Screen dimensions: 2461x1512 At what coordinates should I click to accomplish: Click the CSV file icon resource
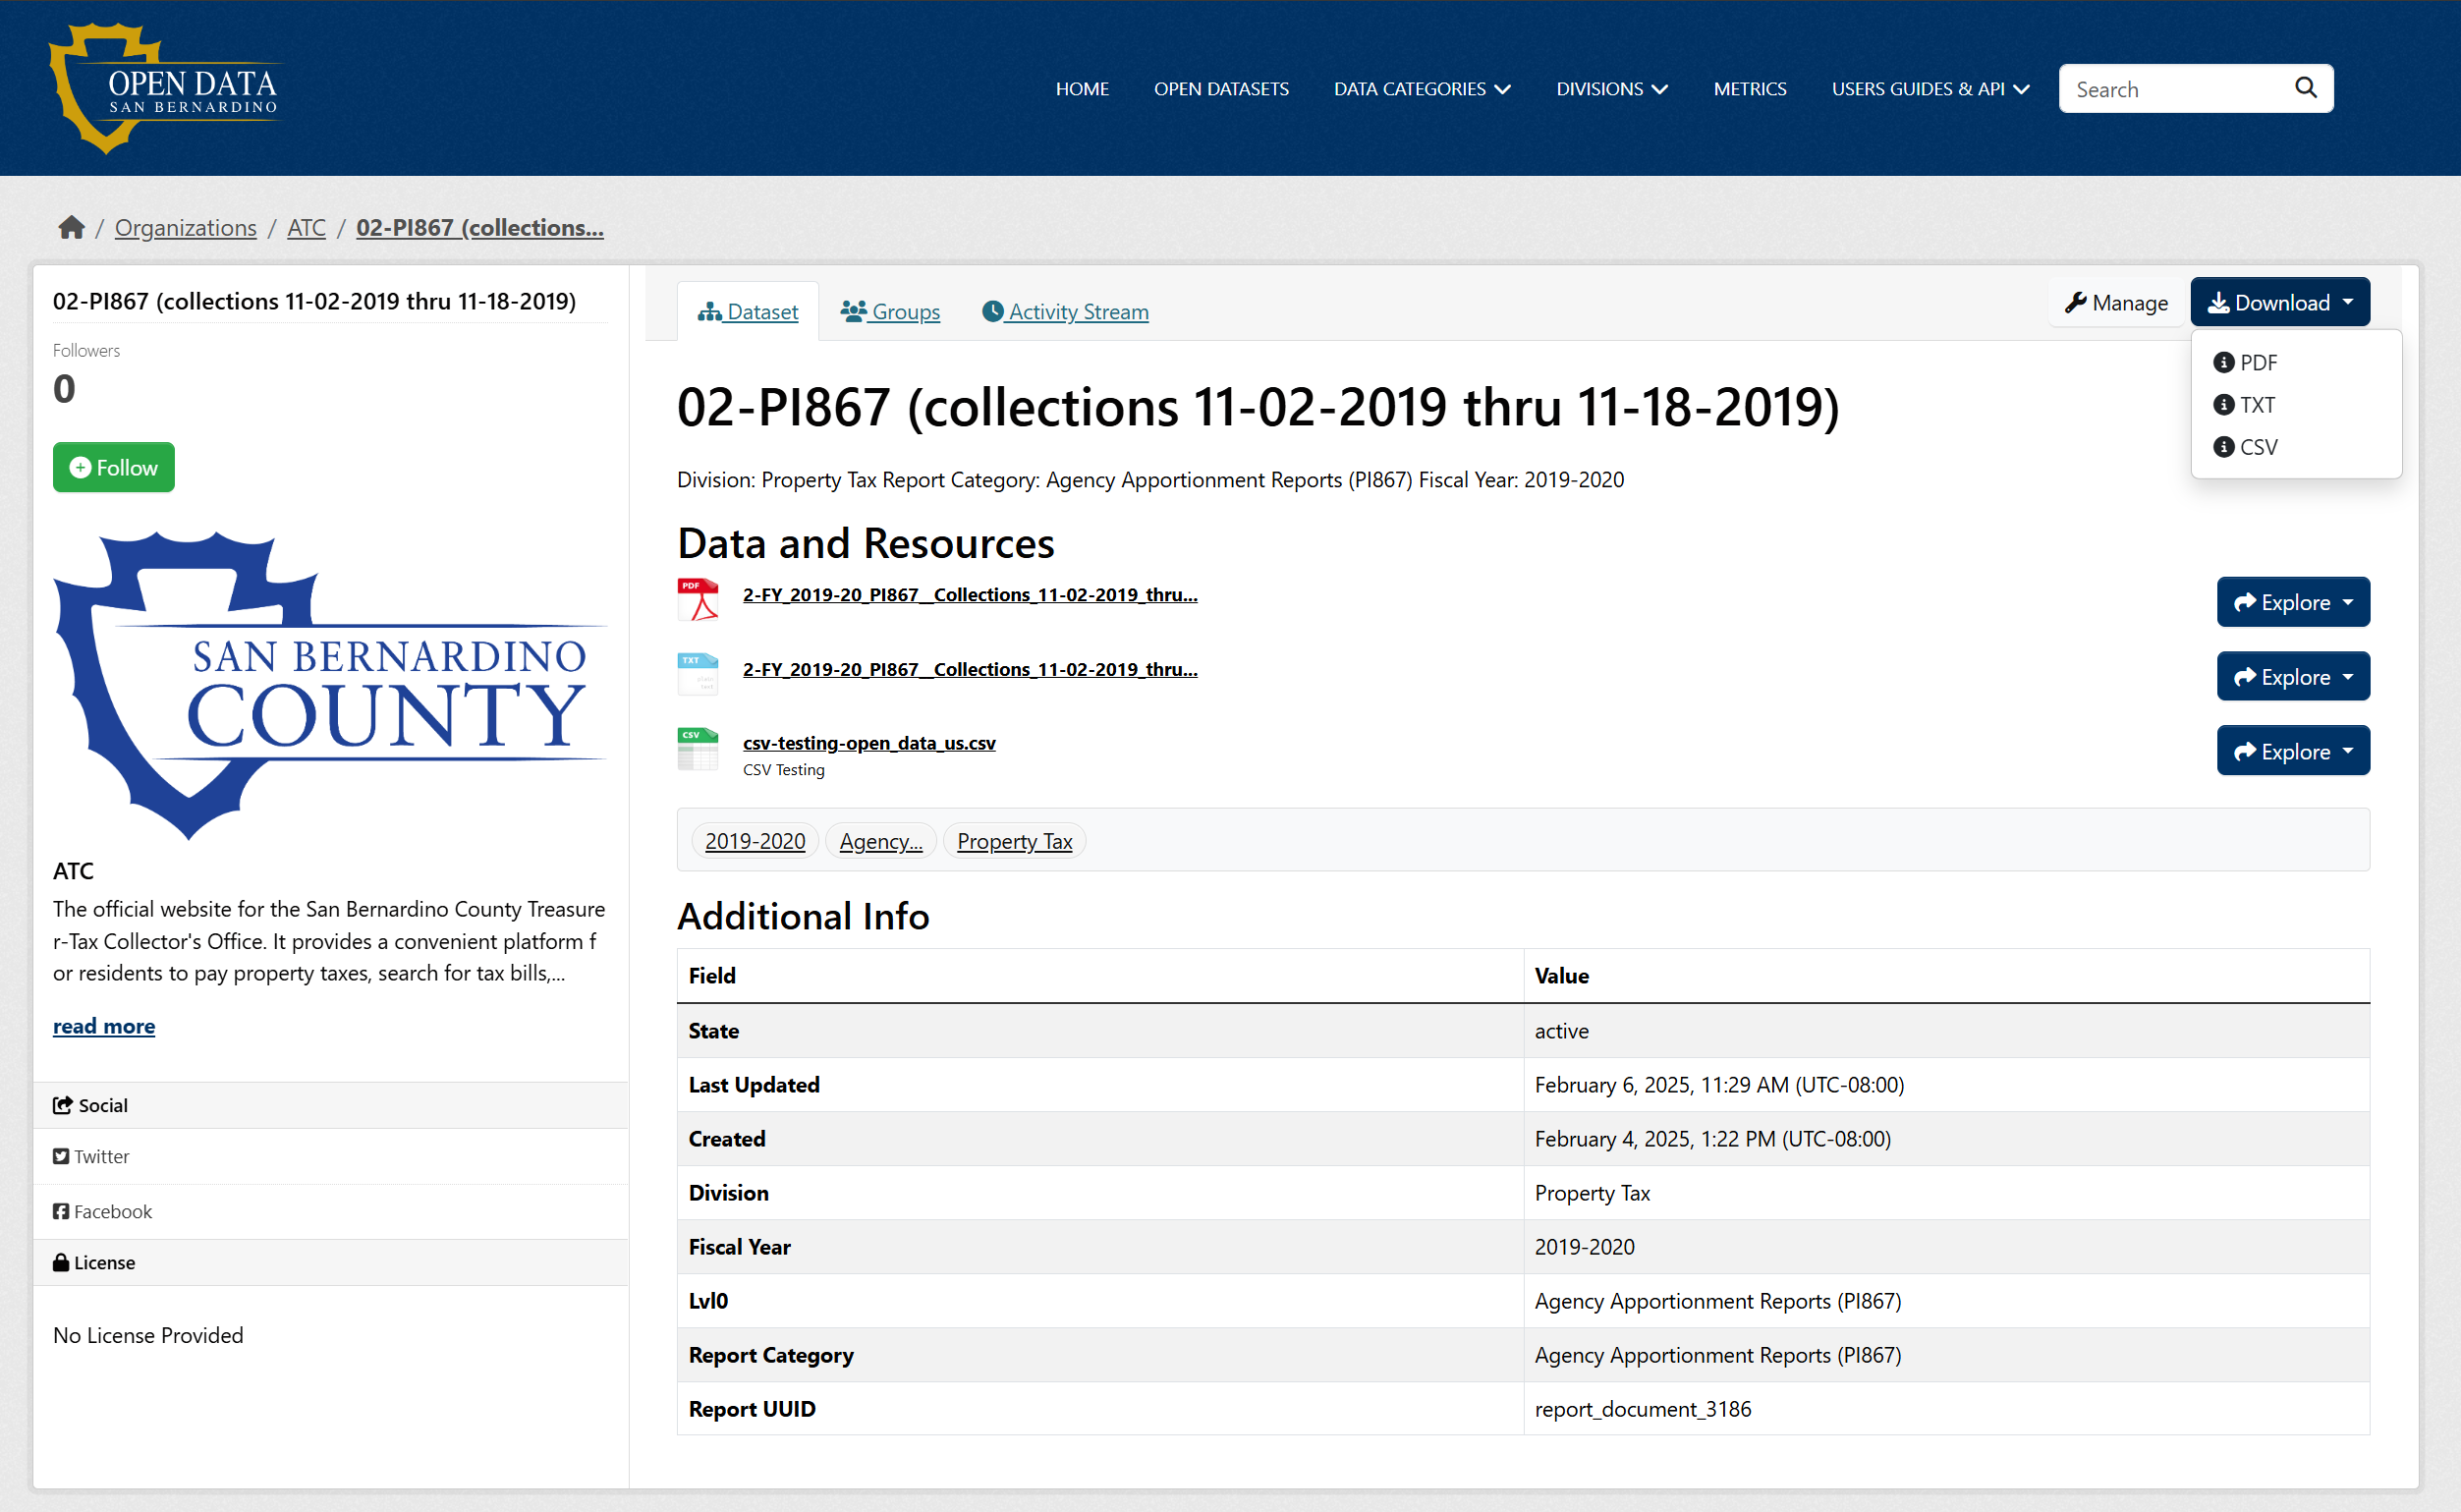pyautogui.click(x=698, y=749)
